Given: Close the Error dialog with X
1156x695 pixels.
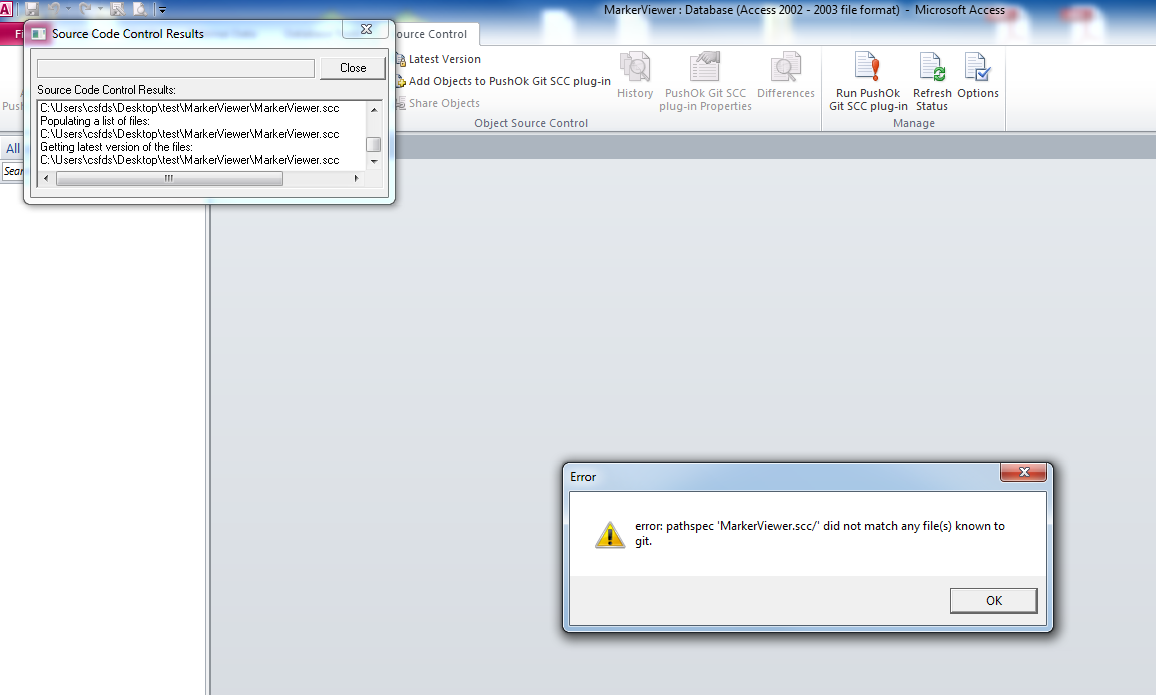Looking at the screenshot, I should [x=1024, y=473].
